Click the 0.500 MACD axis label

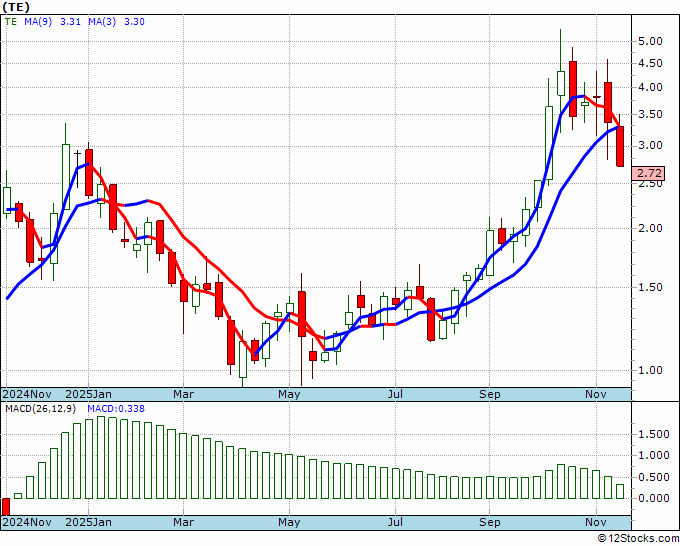(654, 477)
